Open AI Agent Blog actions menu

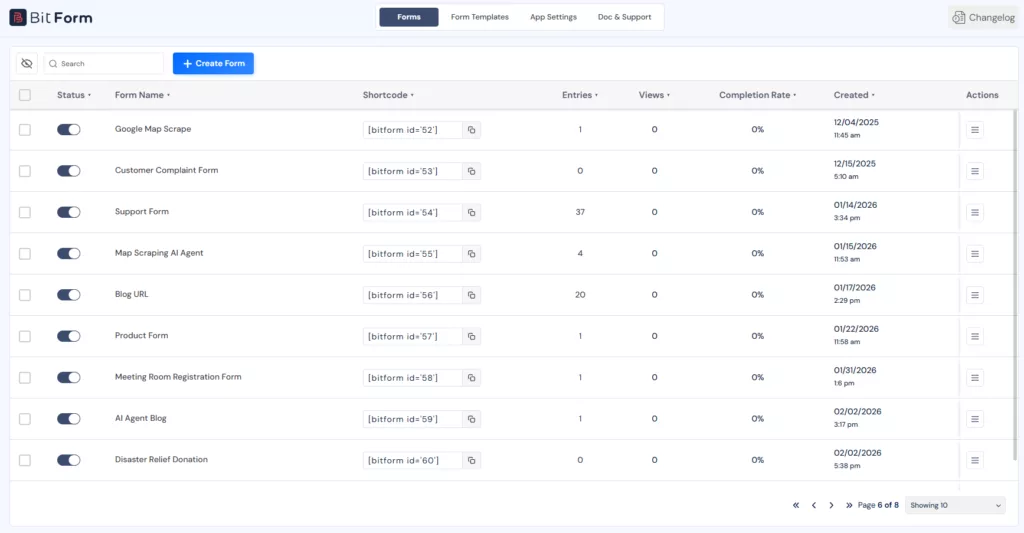[x=974, y=419]
